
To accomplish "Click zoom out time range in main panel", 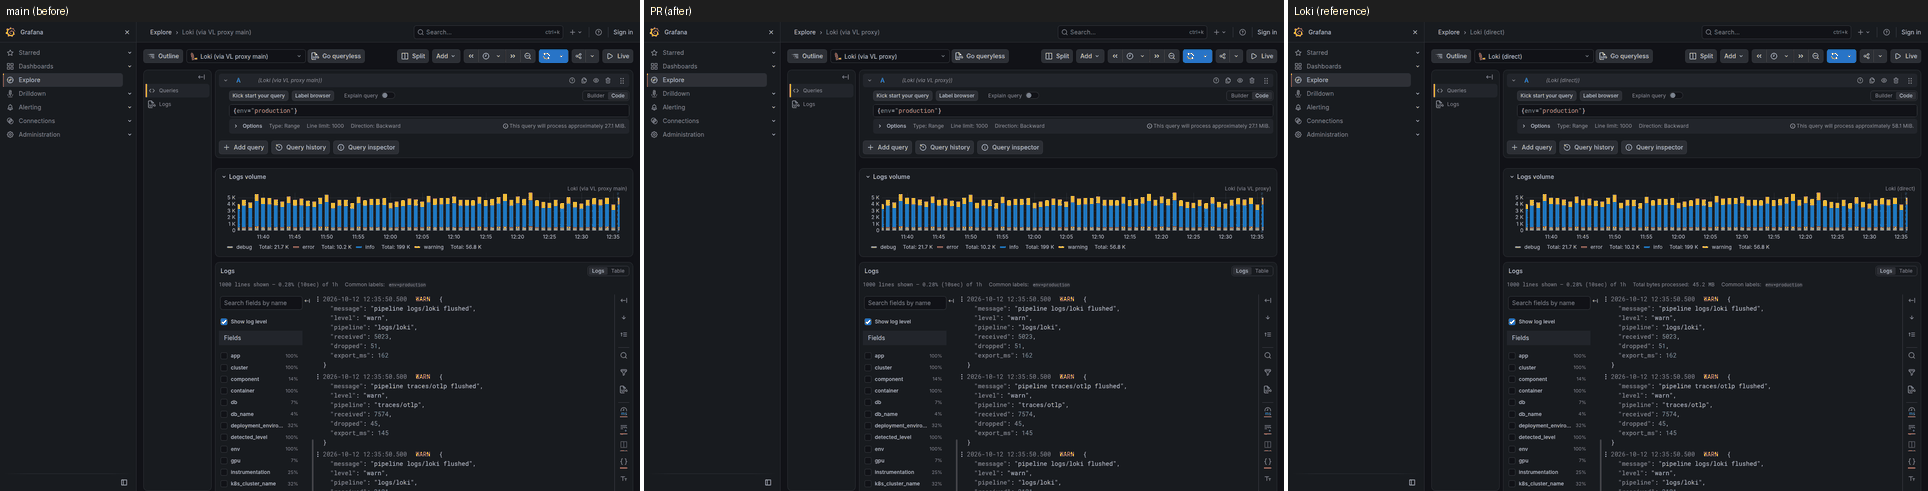I will (528, 56).
